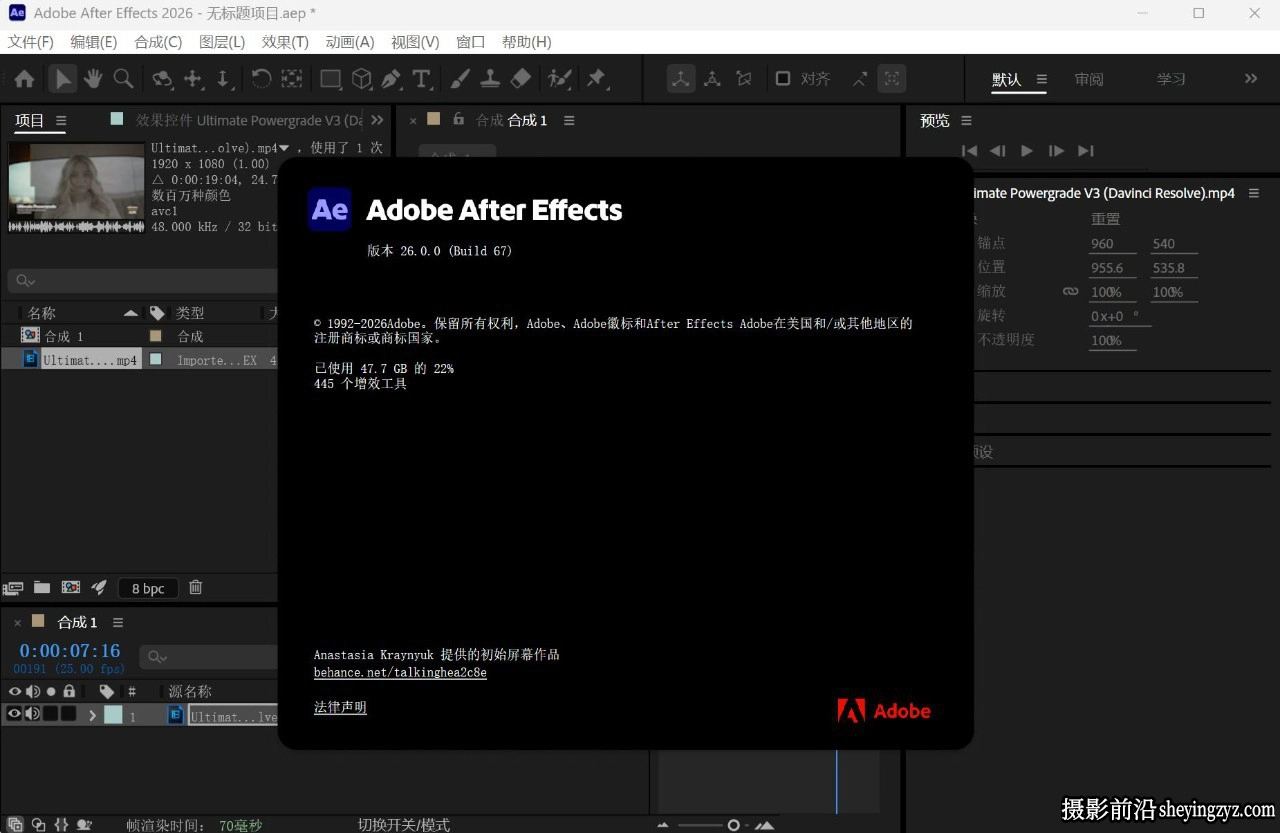The height and width of the screenshot is (833, 1280).
Task: Select the Type (T) tool
Action: click(x=422, y=79)
